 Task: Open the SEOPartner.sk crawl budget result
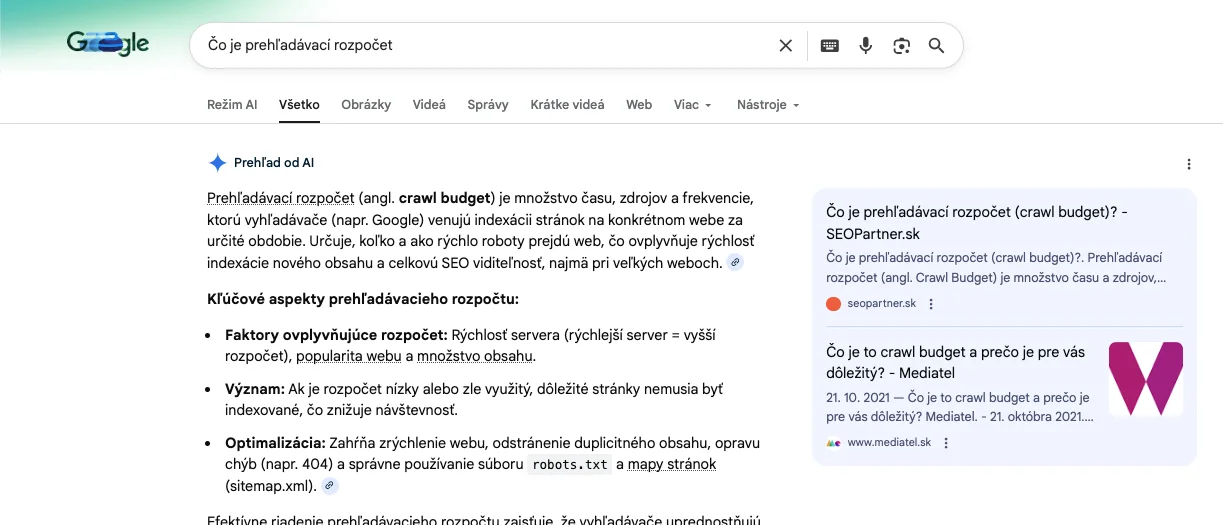tap(978, 222)
